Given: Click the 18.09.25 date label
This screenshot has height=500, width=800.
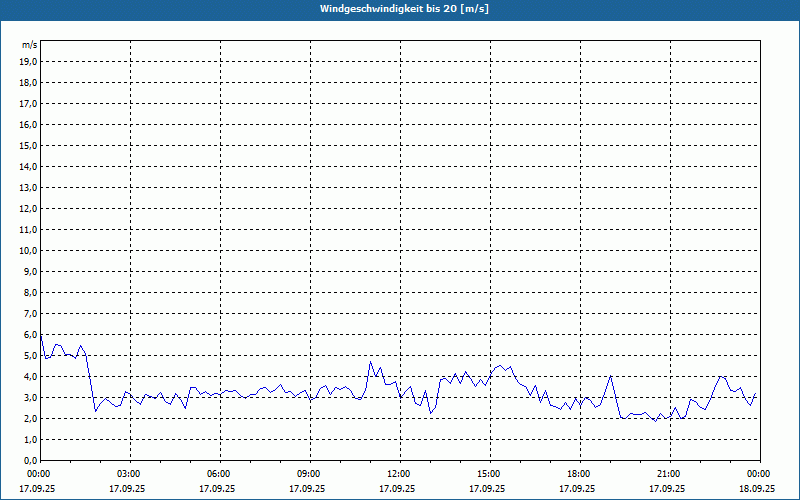Looking at the screenshot, I should tap(757, 489).
